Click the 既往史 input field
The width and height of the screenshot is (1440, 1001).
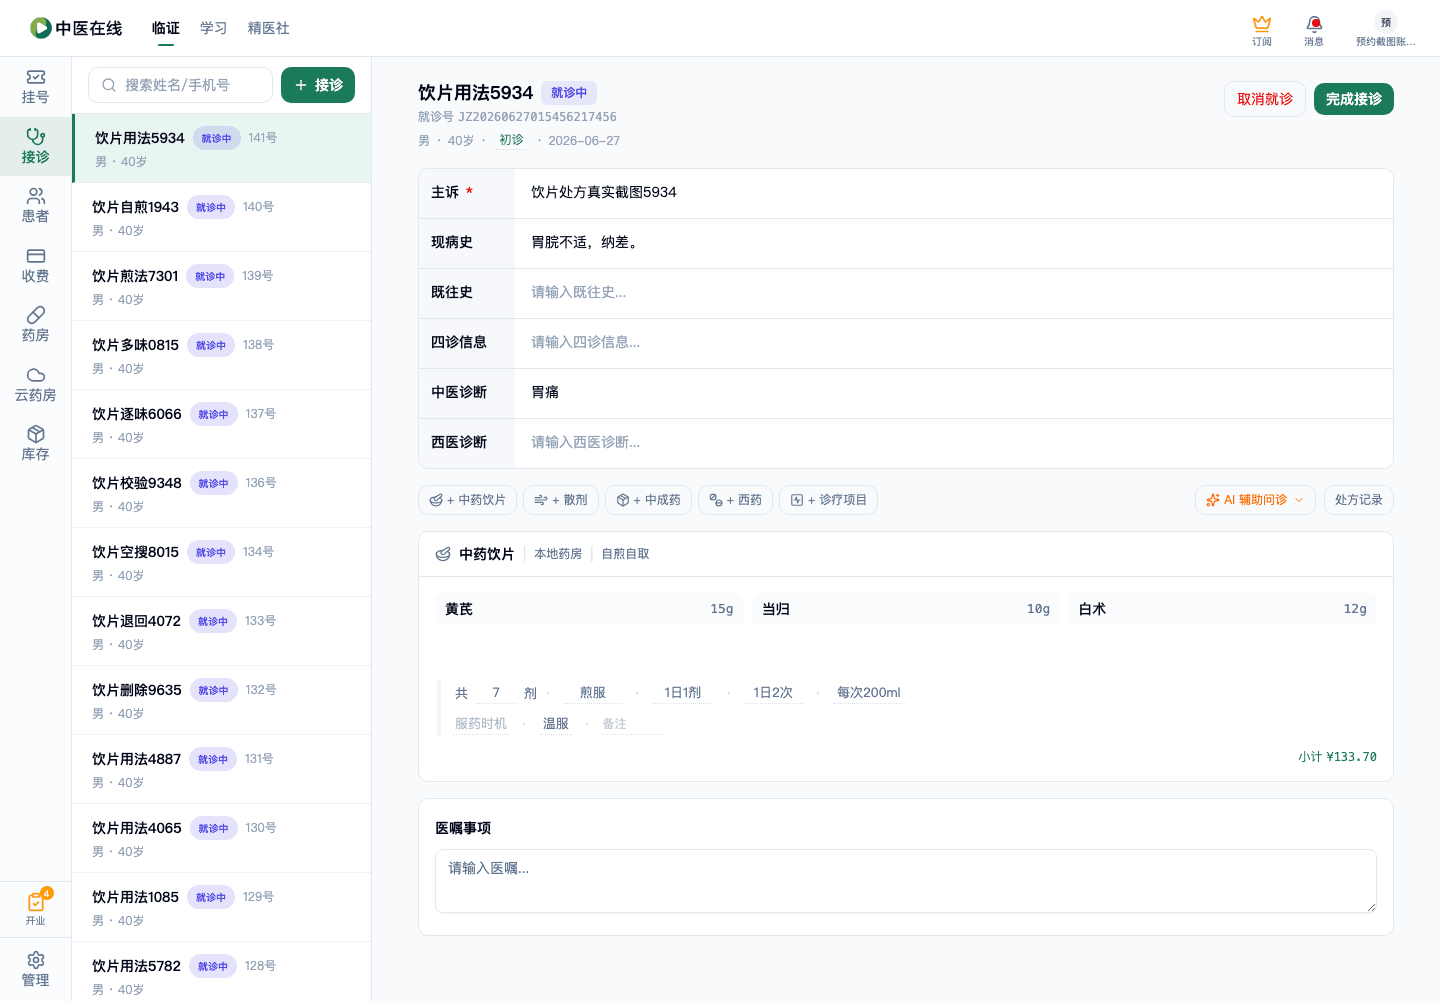point(953,292)
